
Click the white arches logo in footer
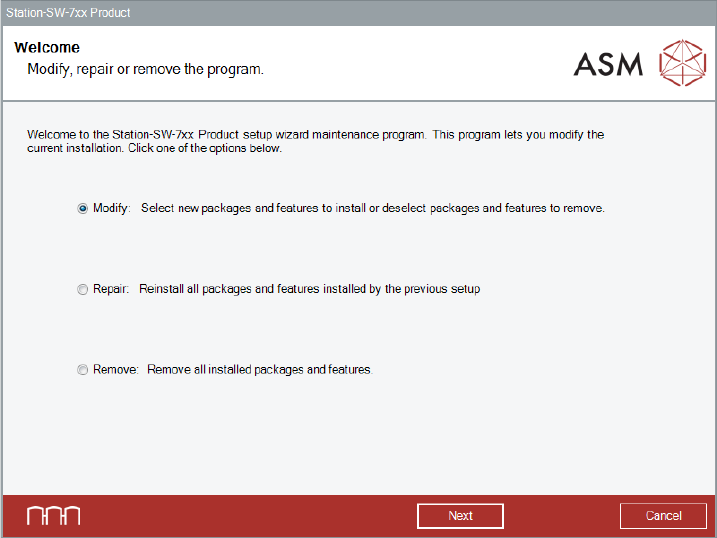click(x=54, y=516)
